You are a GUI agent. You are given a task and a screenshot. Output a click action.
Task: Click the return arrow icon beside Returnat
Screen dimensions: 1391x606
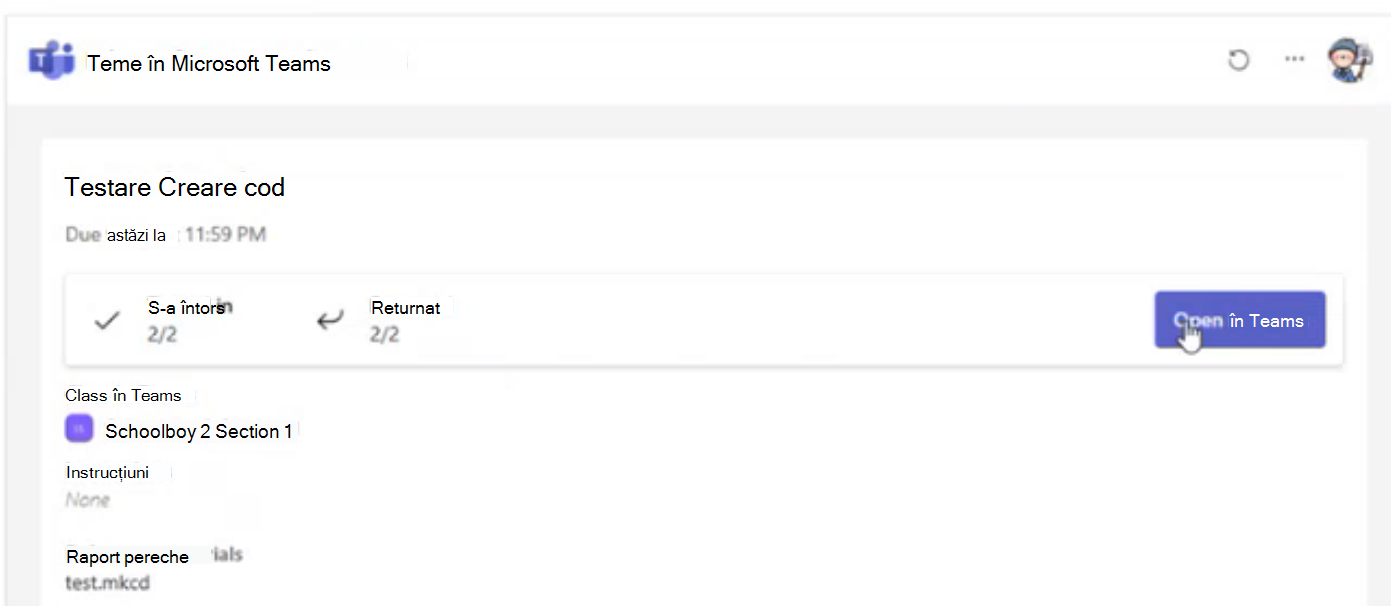coord(330,321)
